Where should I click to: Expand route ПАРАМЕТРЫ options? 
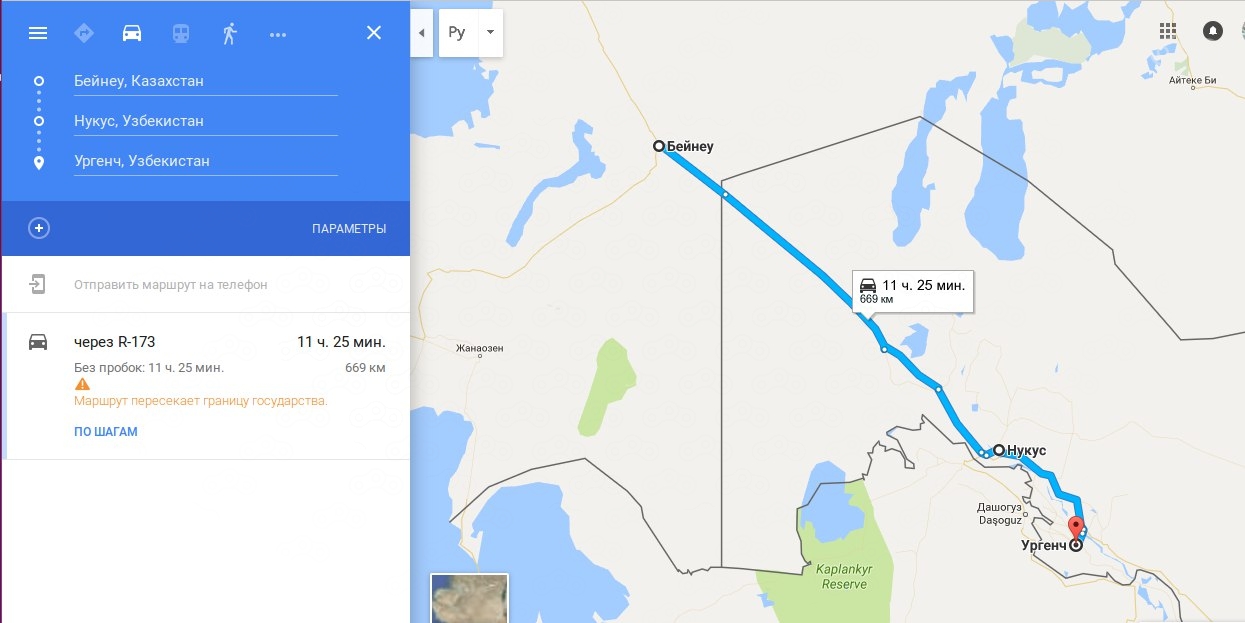click(349, 229)
